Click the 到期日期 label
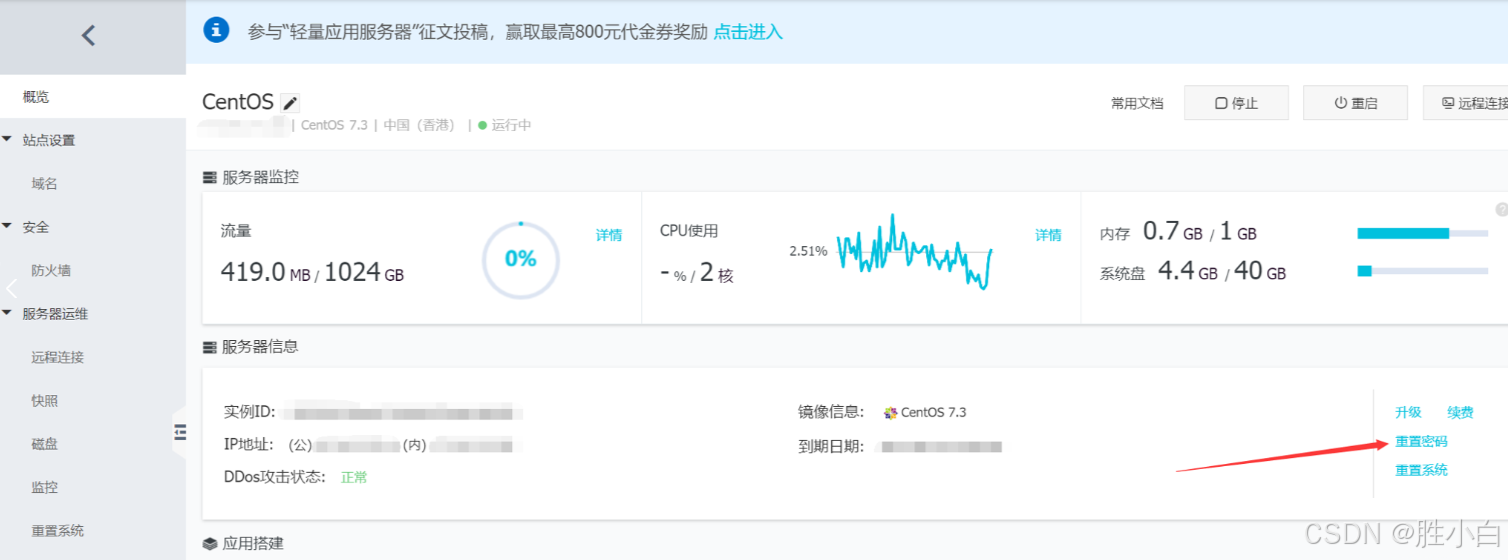This screenshot has width=1508, height=560. click(x=830, y=447)
